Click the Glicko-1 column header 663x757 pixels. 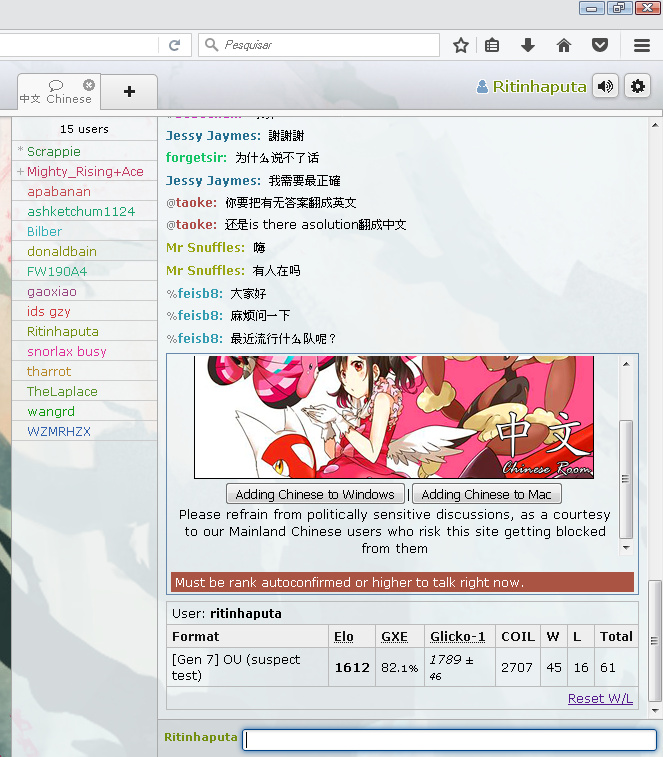coord(457,637)
